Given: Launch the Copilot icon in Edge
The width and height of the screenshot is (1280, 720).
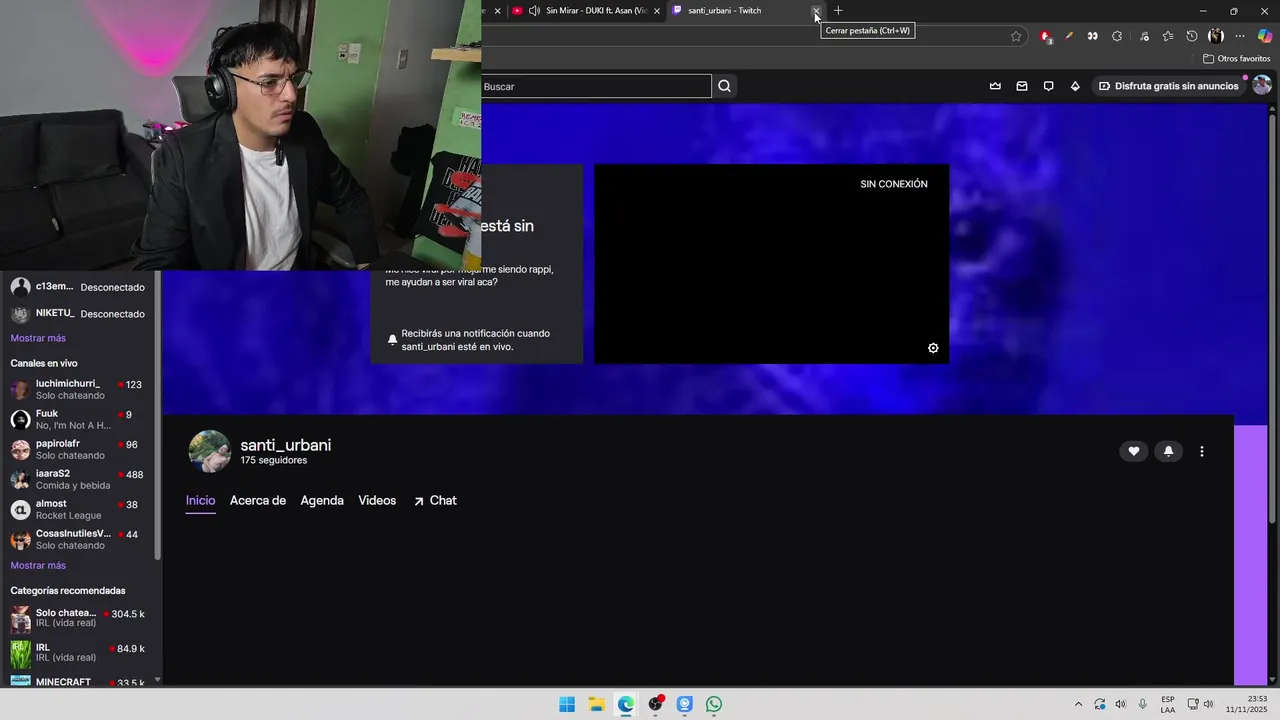Looking at the screenshot, I should tap(1265, 36).
